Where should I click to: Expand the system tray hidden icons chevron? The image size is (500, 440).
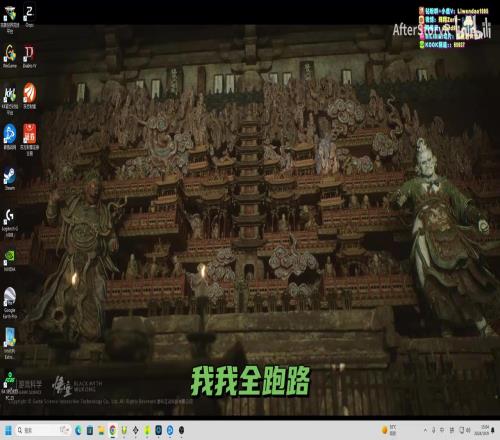click(x=425, y=430)
